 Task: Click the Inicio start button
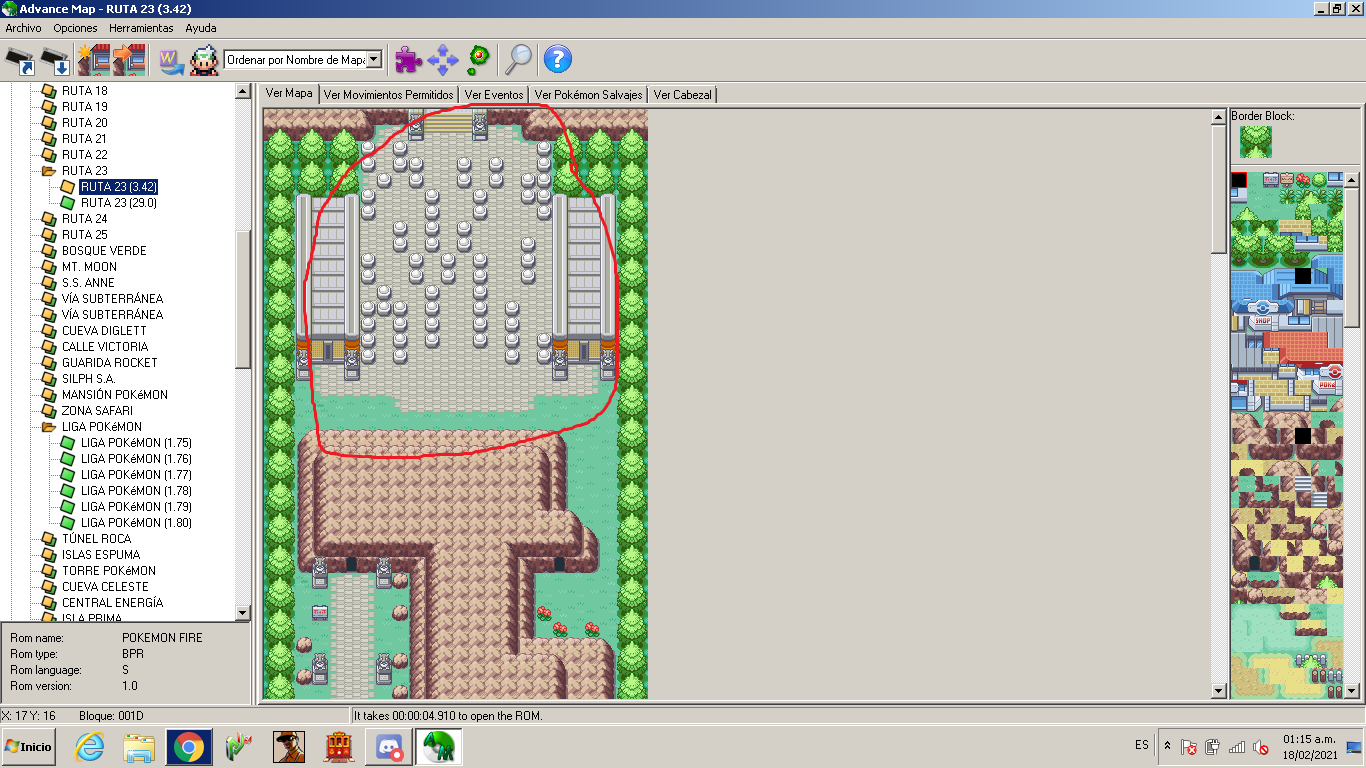coord(29,747)
